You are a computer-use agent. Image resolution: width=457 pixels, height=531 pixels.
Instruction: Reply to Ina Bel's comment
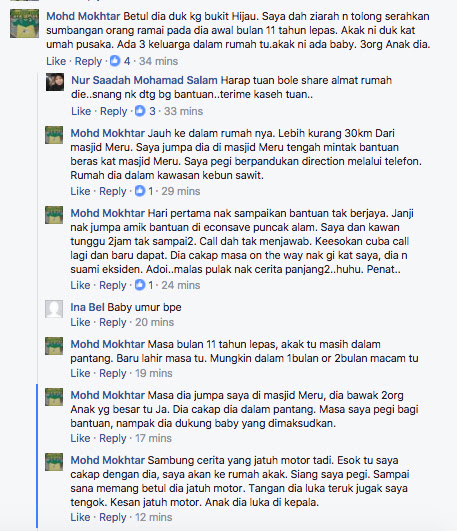click(112, 322)
